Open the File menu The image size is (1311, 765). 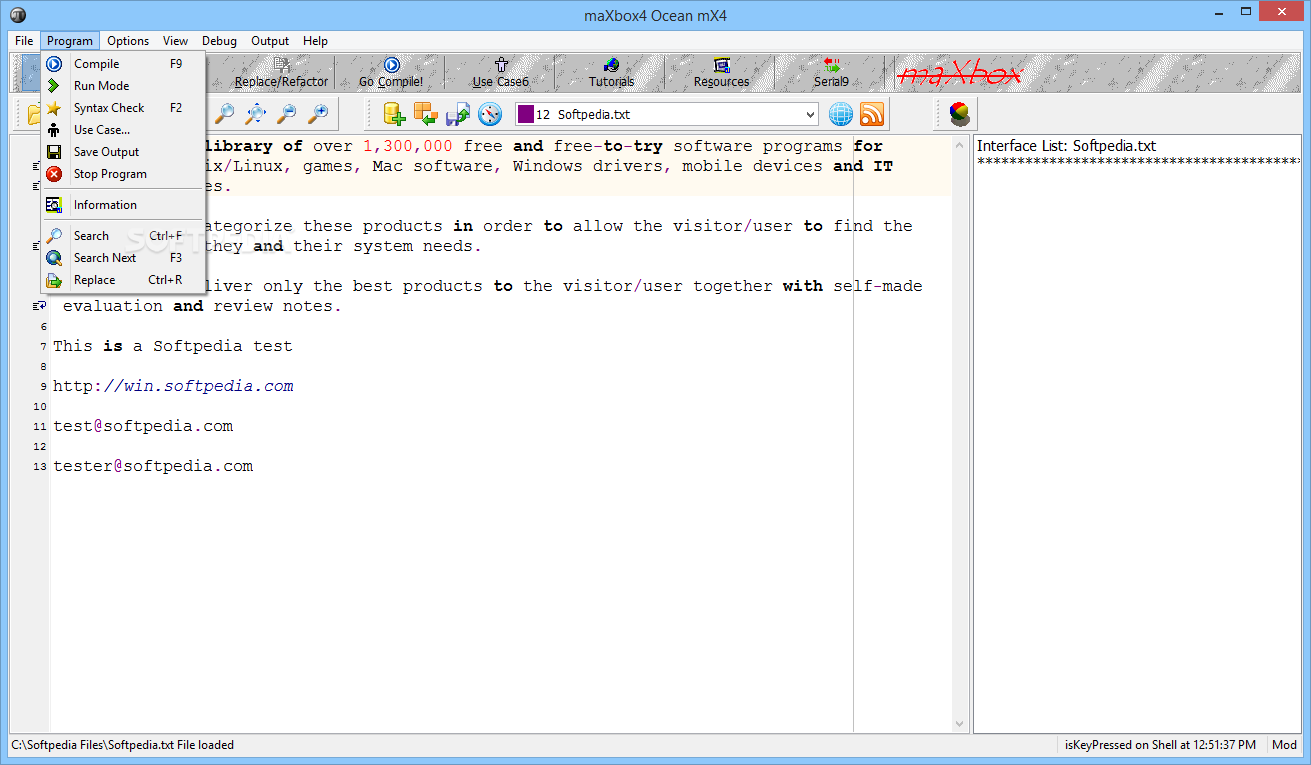point(24,41)
